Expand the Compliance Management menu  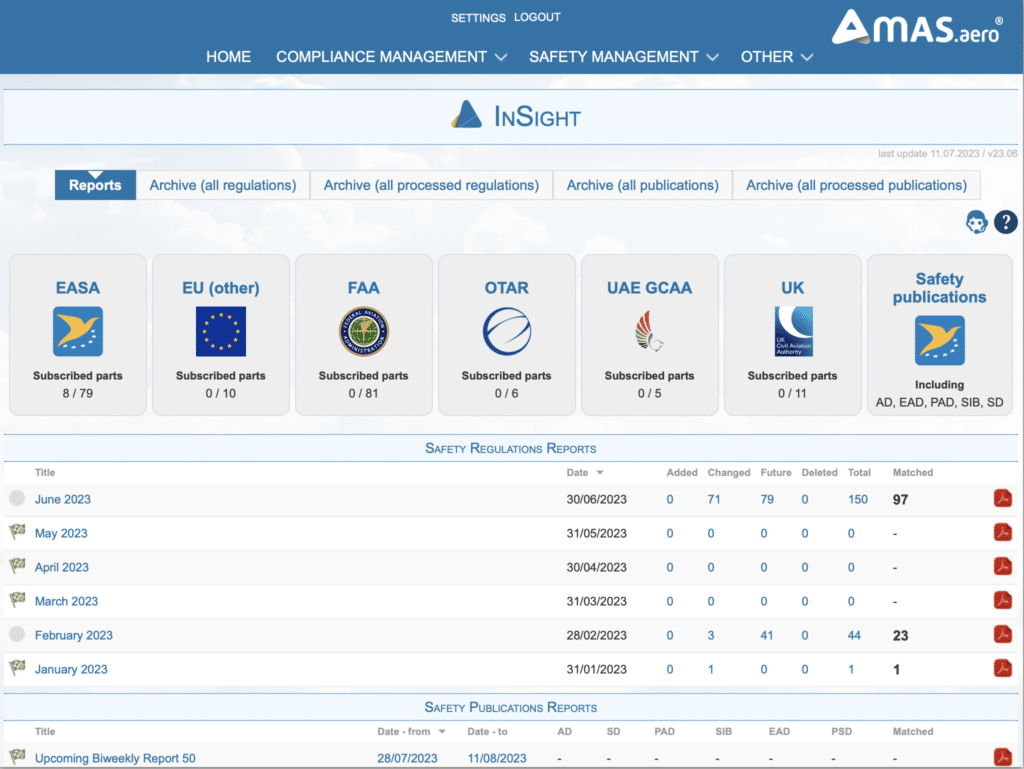pyautogui.click(x=391, y=57)
